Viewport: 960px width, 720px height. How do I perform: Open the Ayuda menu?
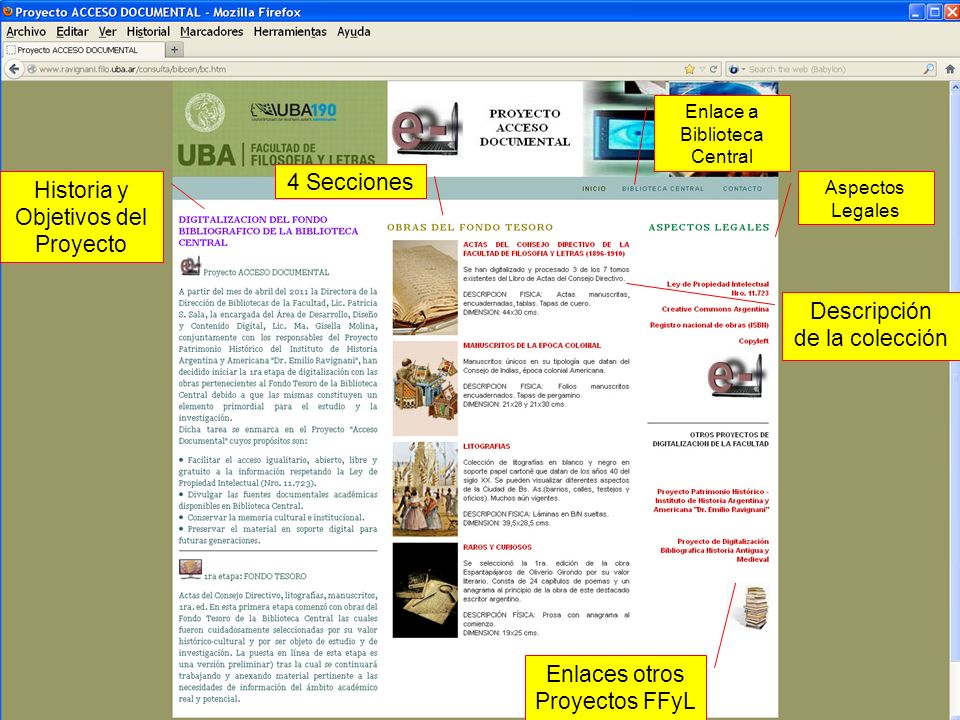tap(353, 31)
